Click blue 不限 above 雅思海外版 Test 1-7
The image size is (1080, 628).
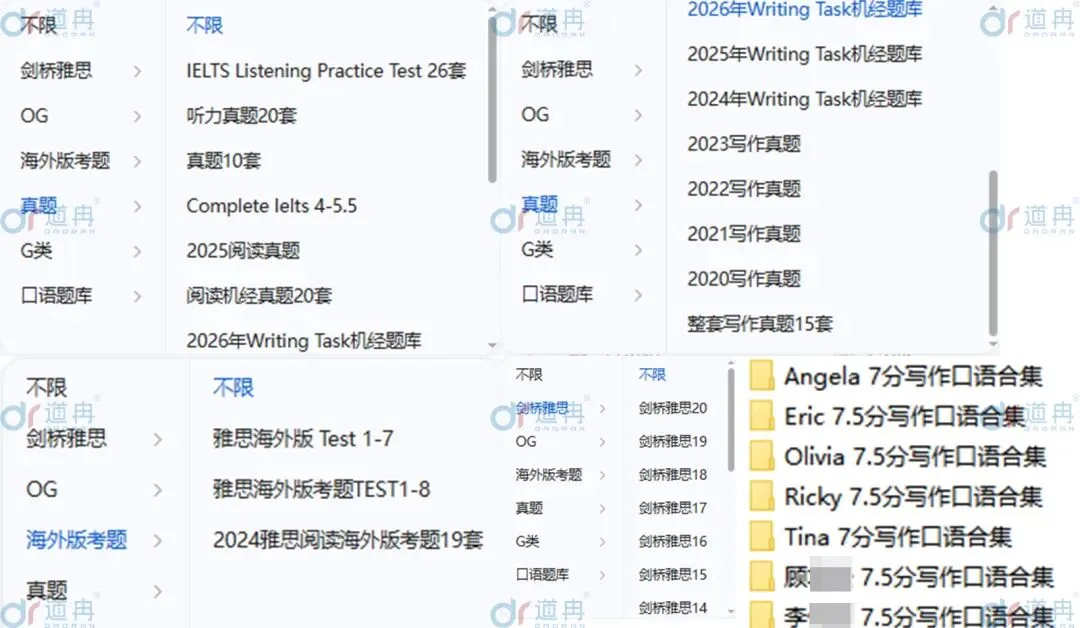point(233,388)
